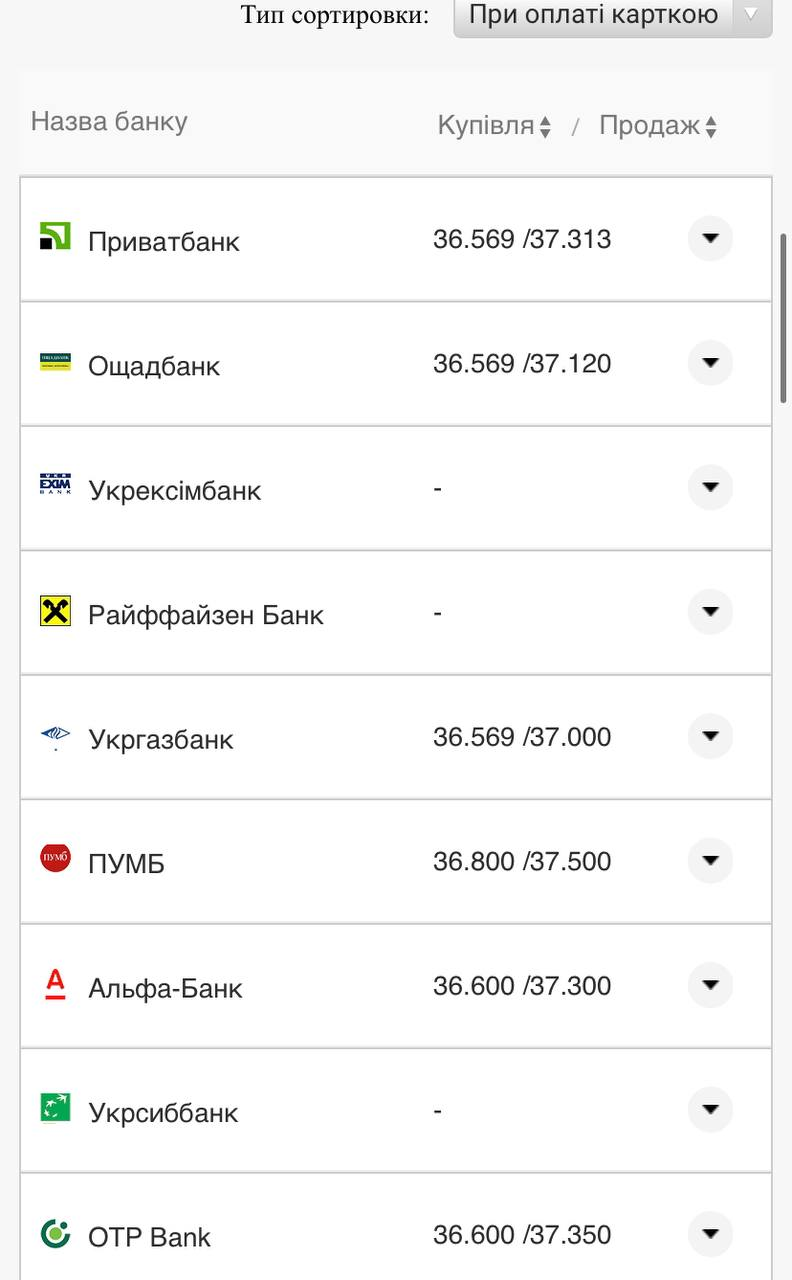This screenshot has height=1280, width=792.
Task: Expand the ПУМБ rate details
Action: coord(710,860)
